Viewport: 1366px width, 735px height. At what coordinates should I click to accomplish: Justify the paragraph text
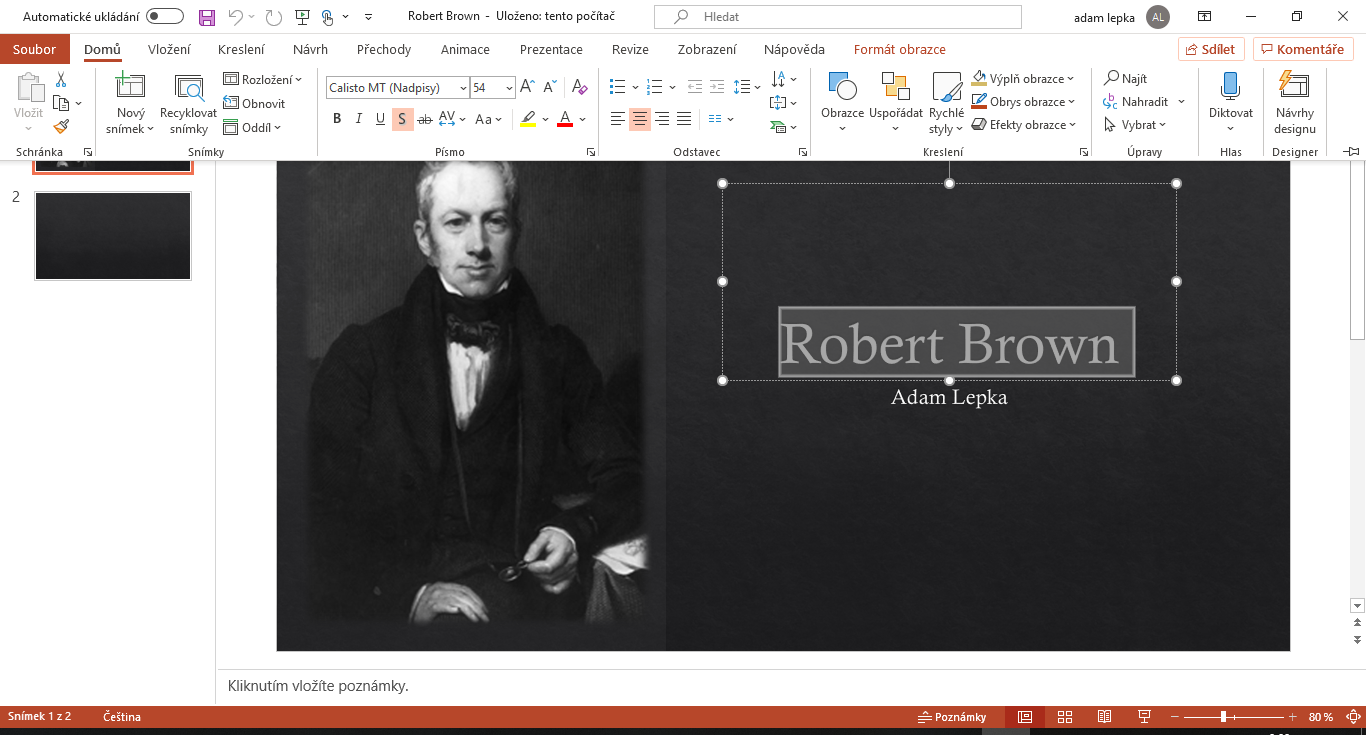click(x=684, y=119)
